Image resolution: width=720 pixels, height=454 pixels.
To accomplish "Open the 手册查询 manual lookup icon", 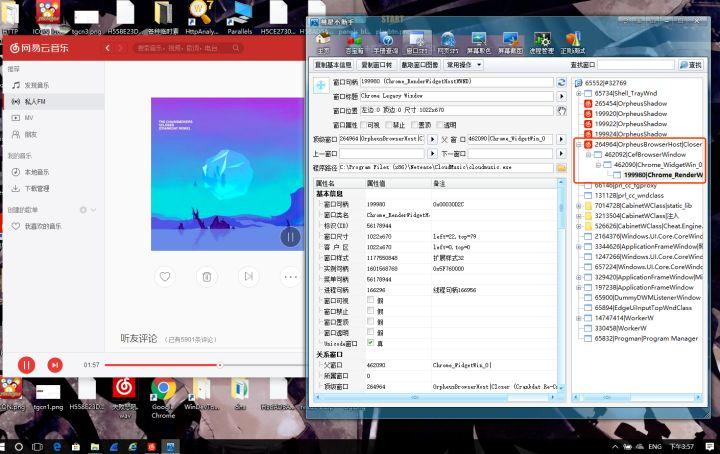I will (x=385, y=43).
